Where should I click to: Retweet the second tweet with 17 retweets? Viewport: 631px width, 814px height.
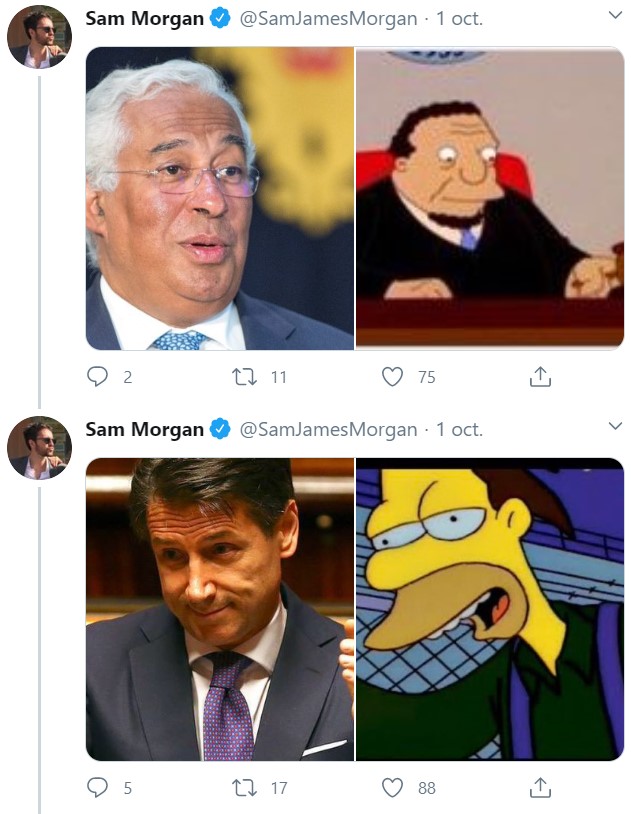pyautogui.click(x=244, y=787)
